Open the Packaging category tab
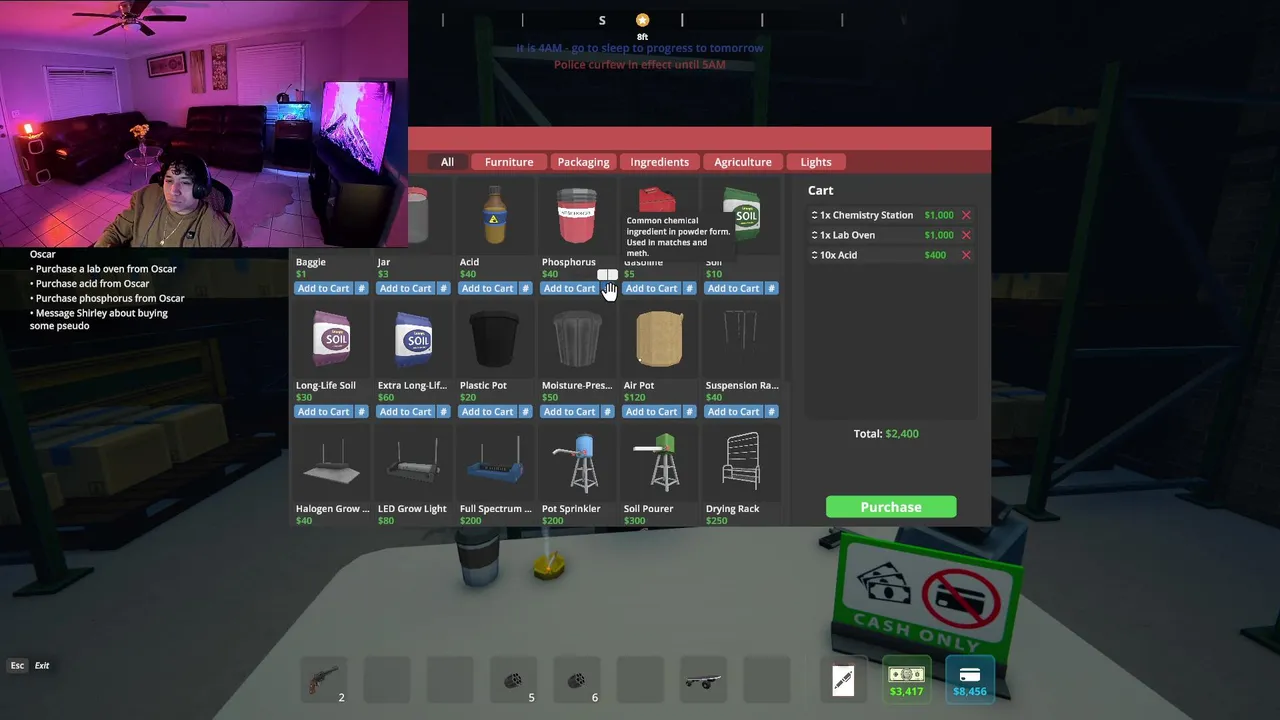The image size is (1280, 720). coord(583,162)
